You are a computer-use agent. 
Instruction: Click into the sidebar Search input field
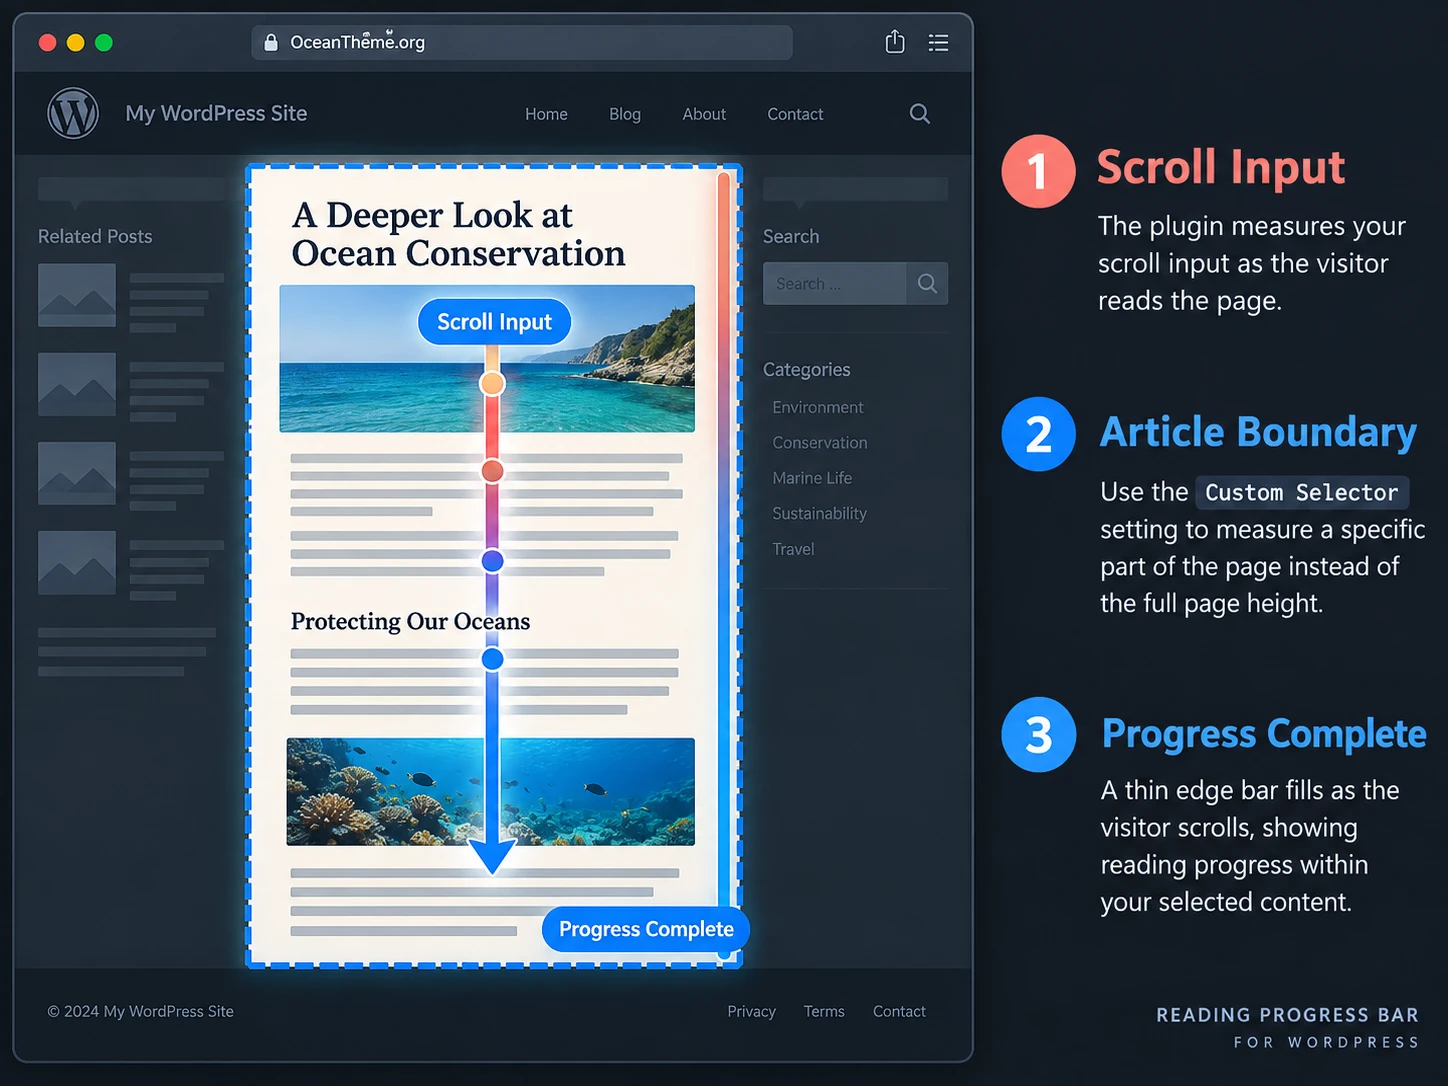[834, 284]
